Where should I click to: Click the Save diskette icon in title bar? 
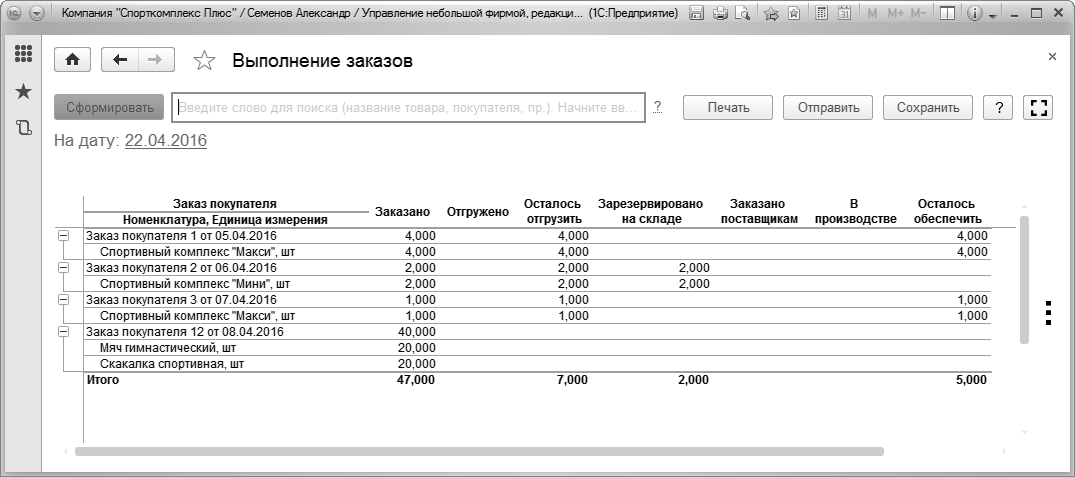pos(696,13)
